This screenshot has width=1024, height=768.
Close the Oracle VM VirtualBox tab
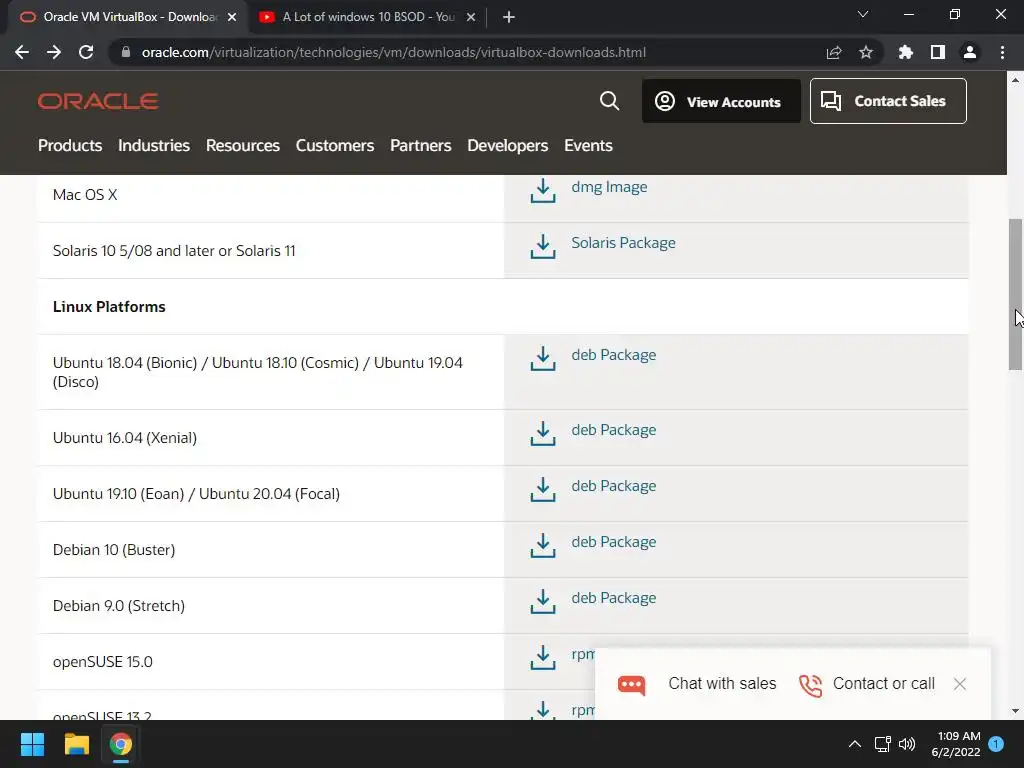coord(232,17)
